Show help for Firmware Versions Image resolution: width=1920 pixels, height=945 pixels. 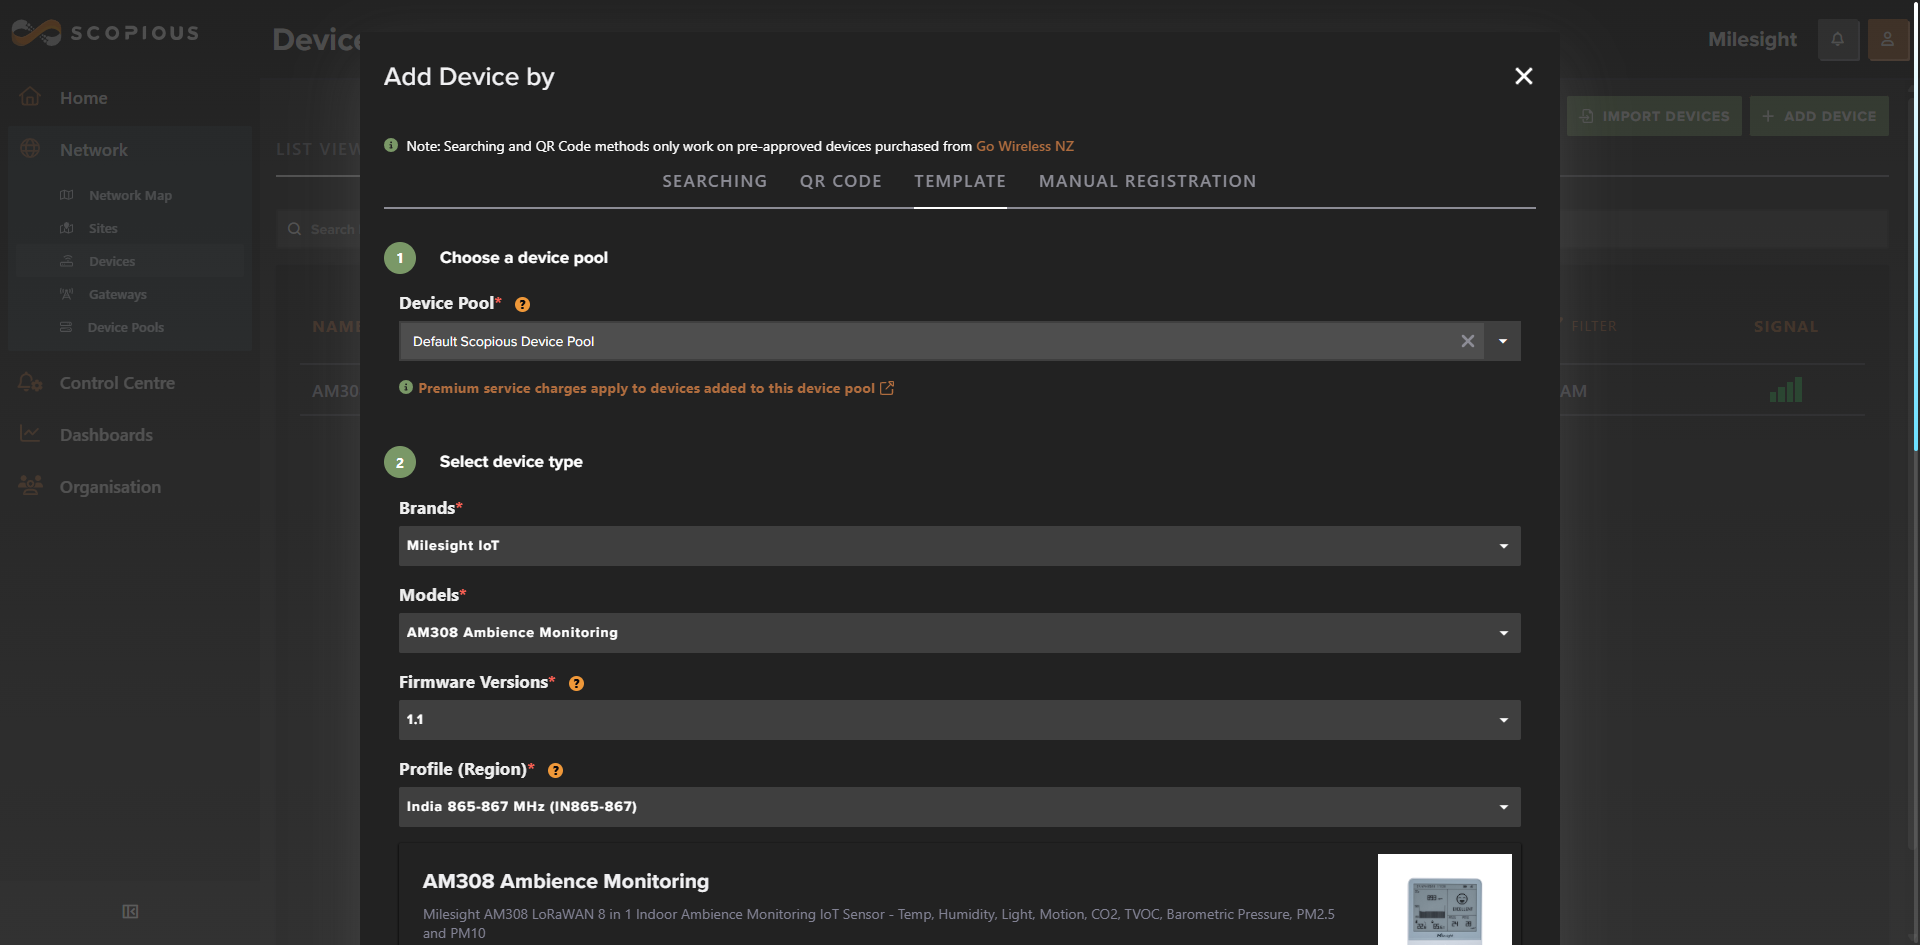click(x=576, y=683)
